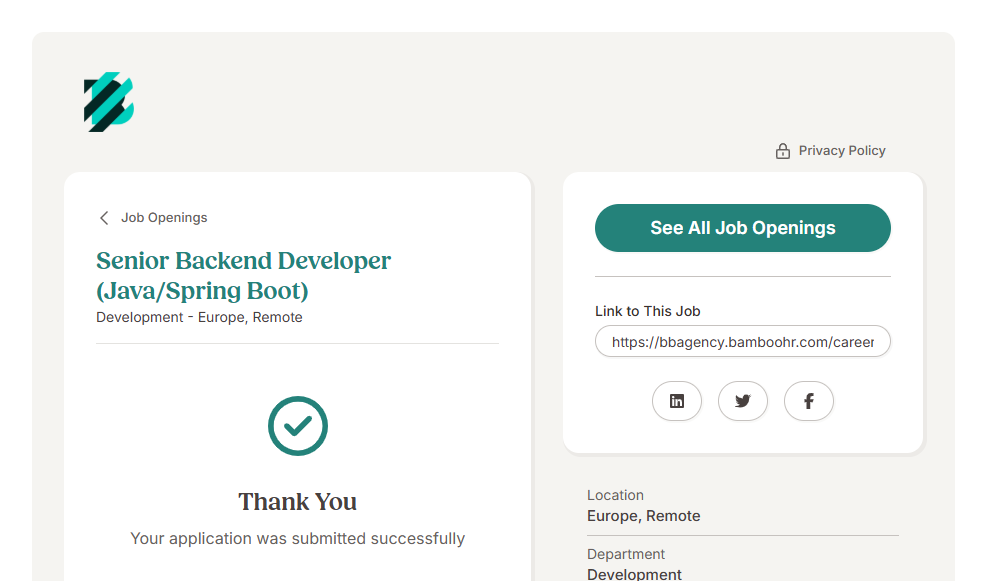987x581 pixels.
Task: Click the Thank You heading
Action: tap(297, 501)
